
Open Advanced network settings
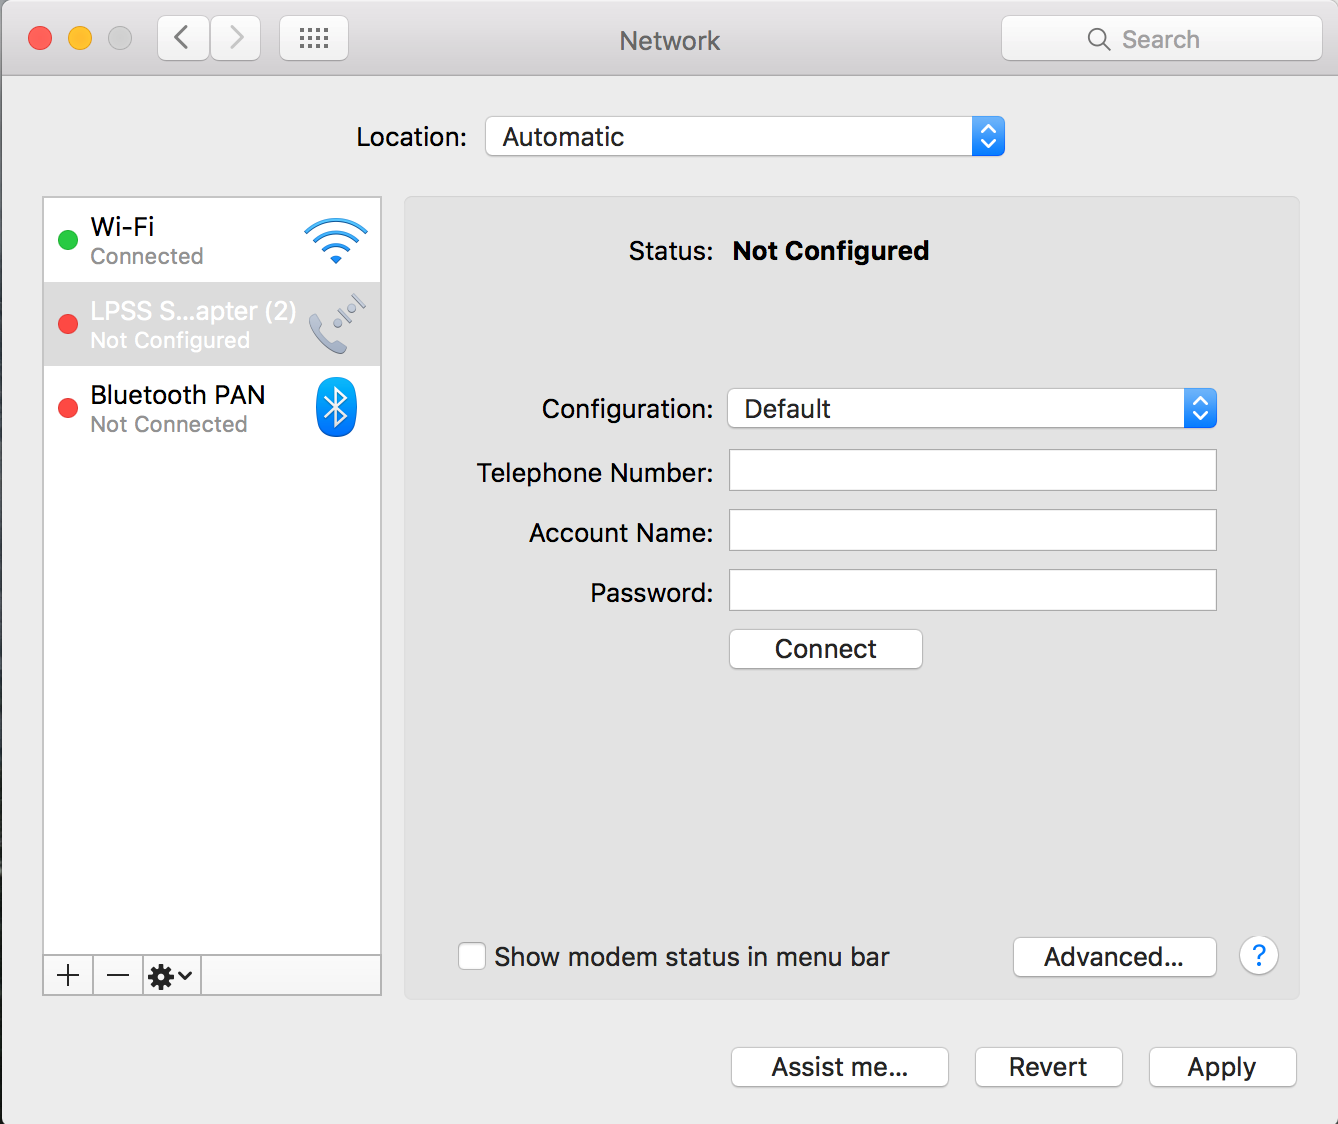click(x=1114, y=956)
